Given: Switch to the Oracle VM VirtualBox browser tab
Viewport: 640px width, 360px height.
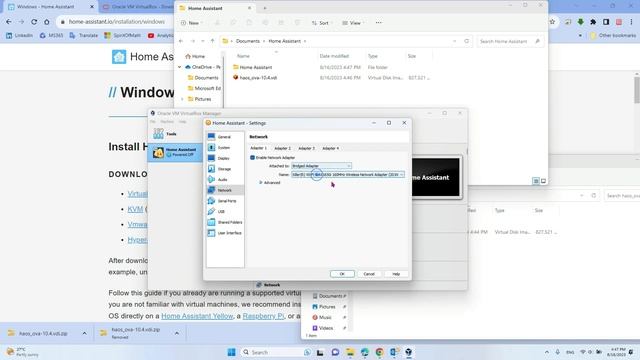Looking at the screenshot, I should pyautogui.click(x=138, y=7).
